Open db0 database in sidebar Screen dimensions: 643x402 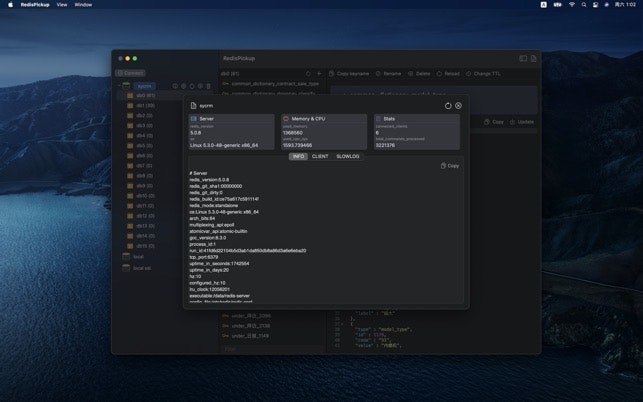(146, 96)
